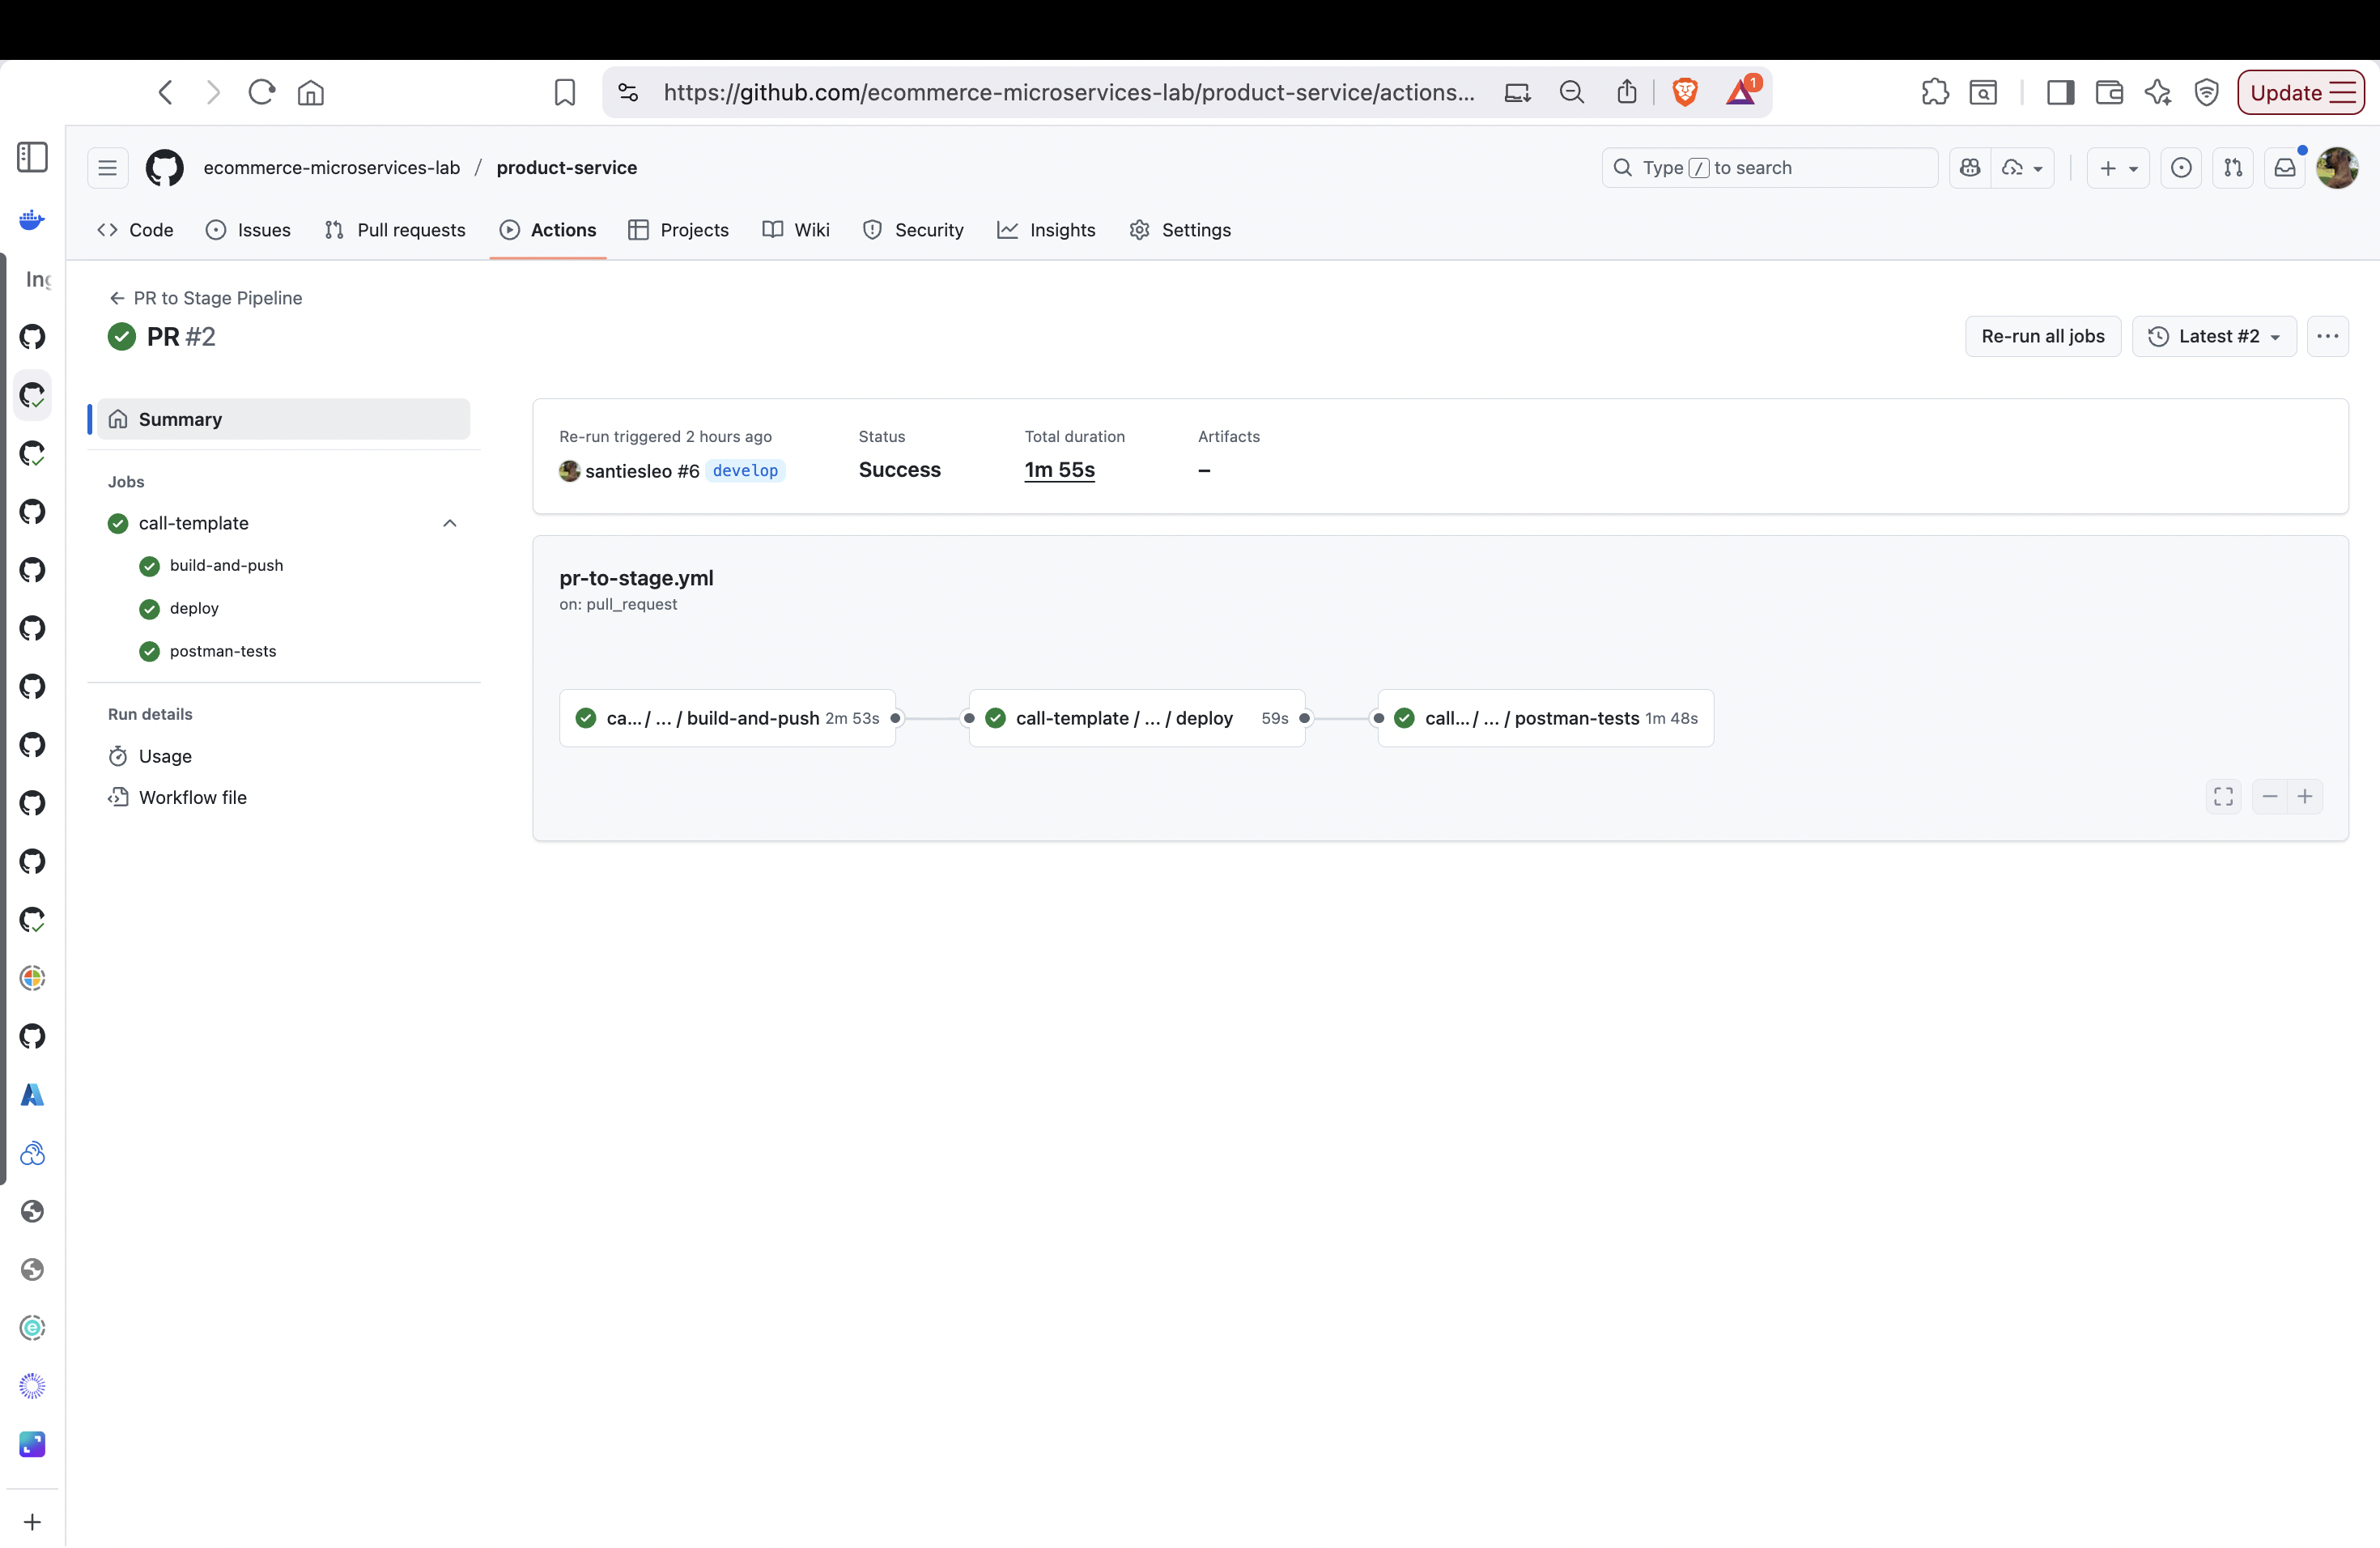Open the Brave Rewards triangle icon
The height and width of the screenshot is (1548, 2380).
(1741, 92)
